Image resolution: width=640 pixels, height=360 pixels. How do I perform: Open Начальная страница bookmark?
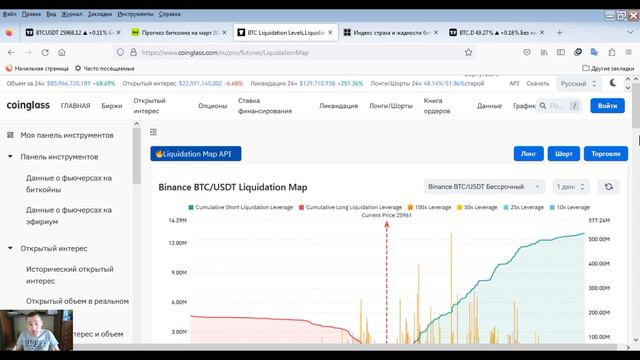click(37, 68)
